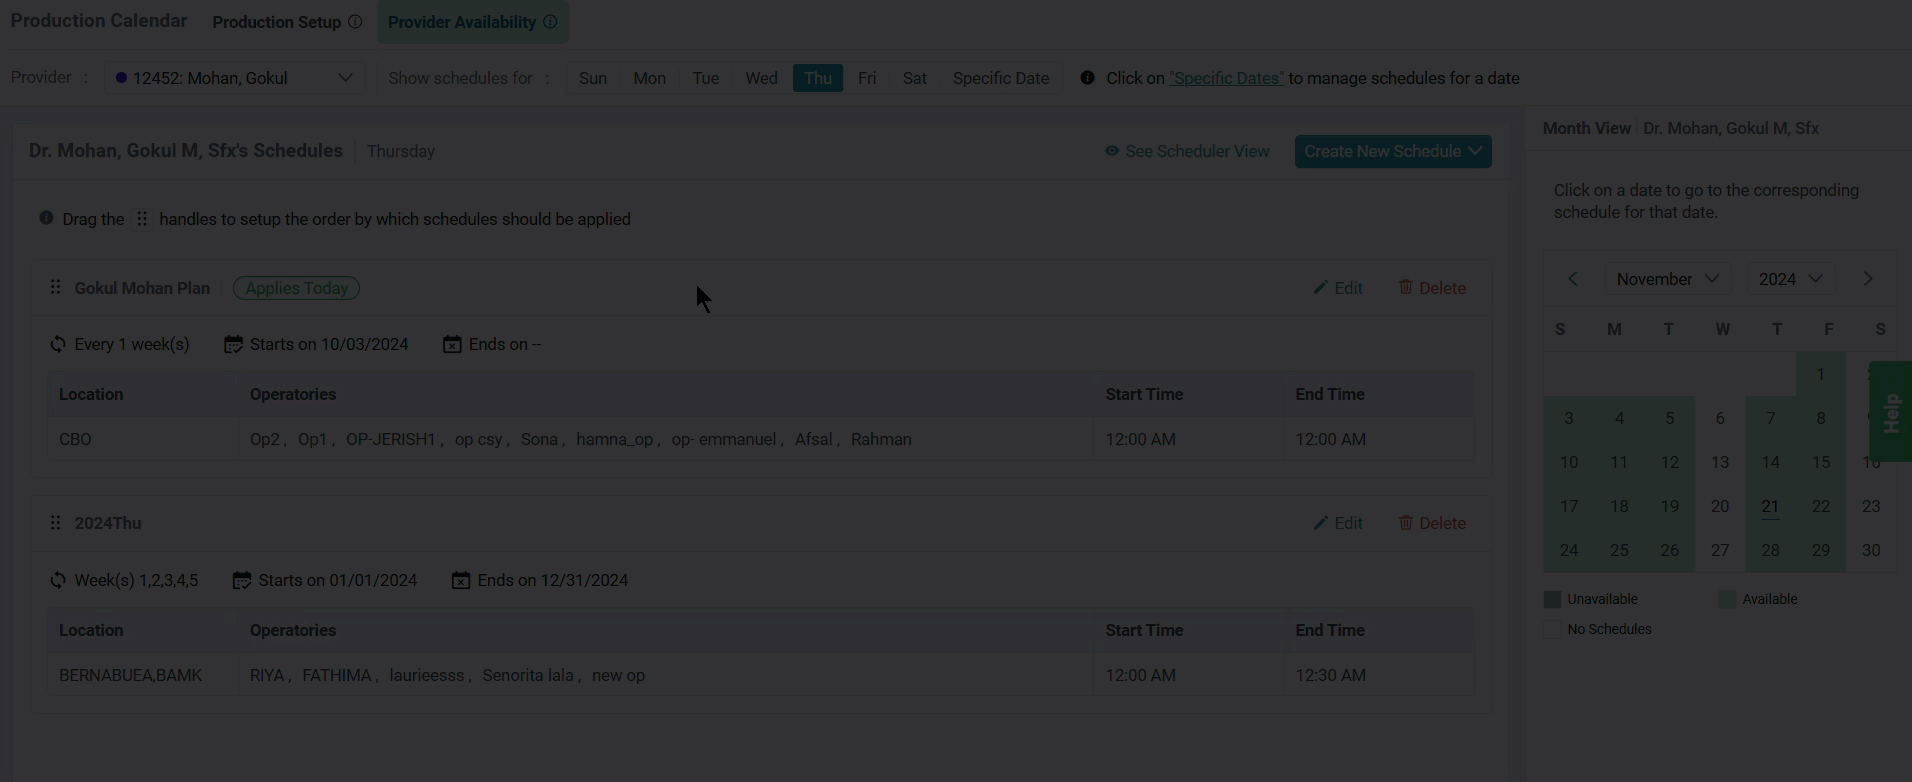Select November 30 in month view

pos(1871,550)
